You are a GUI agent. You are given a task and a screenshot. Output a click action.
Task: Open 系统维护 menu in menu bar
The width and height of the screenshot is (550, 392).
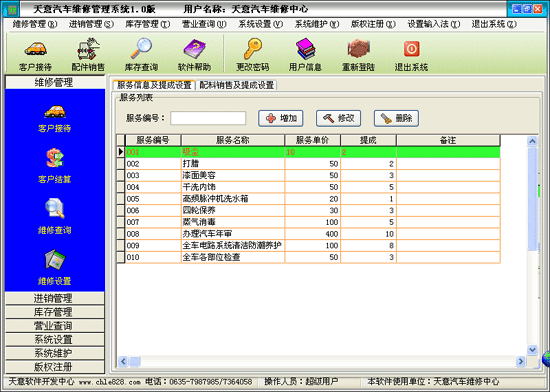(x=317, y=24)
